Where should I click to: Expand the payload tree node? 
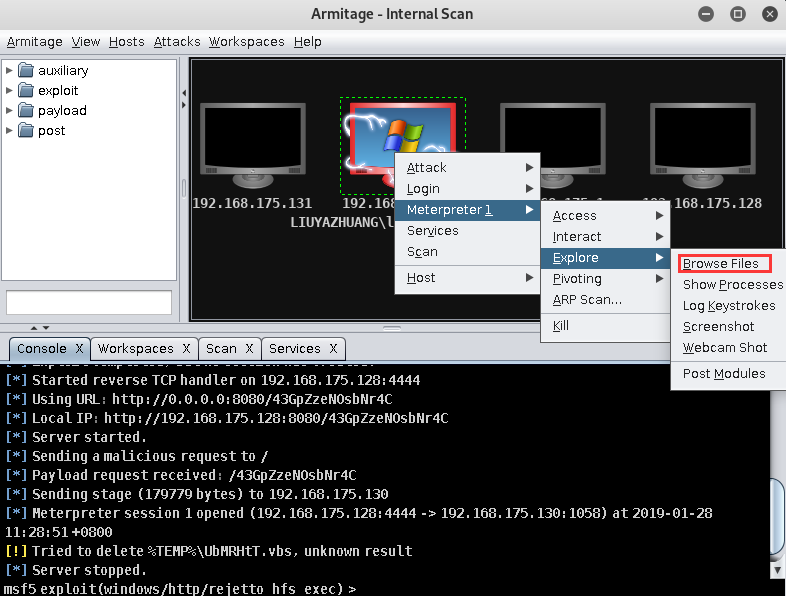click(x=9, y=110)
